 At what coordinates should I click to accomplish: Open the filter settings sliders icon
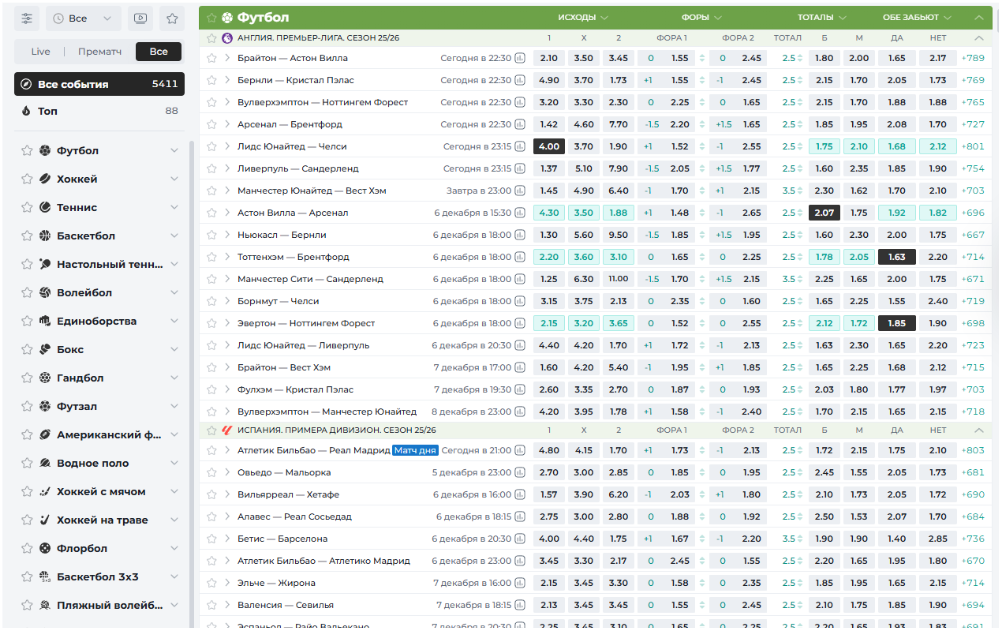[27, 18]
